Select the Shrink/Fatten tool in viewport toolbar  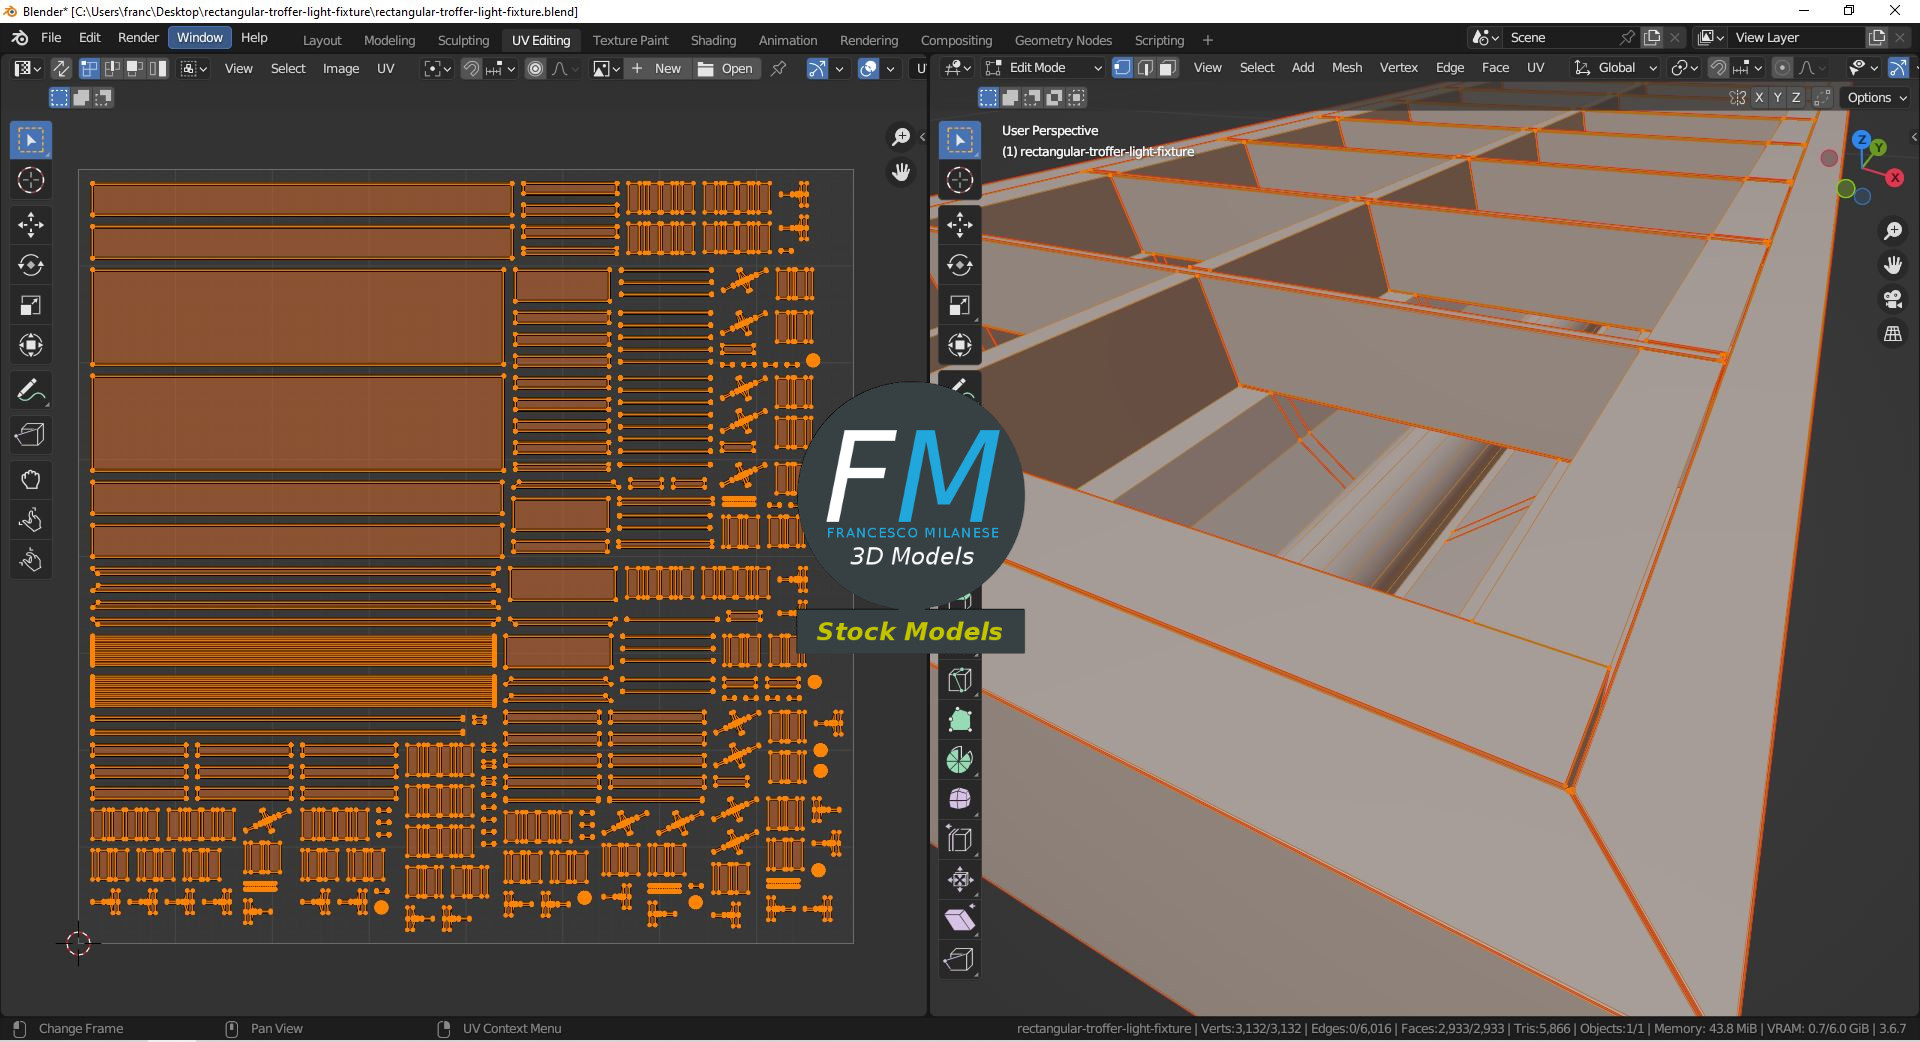[x=960, y=880]
